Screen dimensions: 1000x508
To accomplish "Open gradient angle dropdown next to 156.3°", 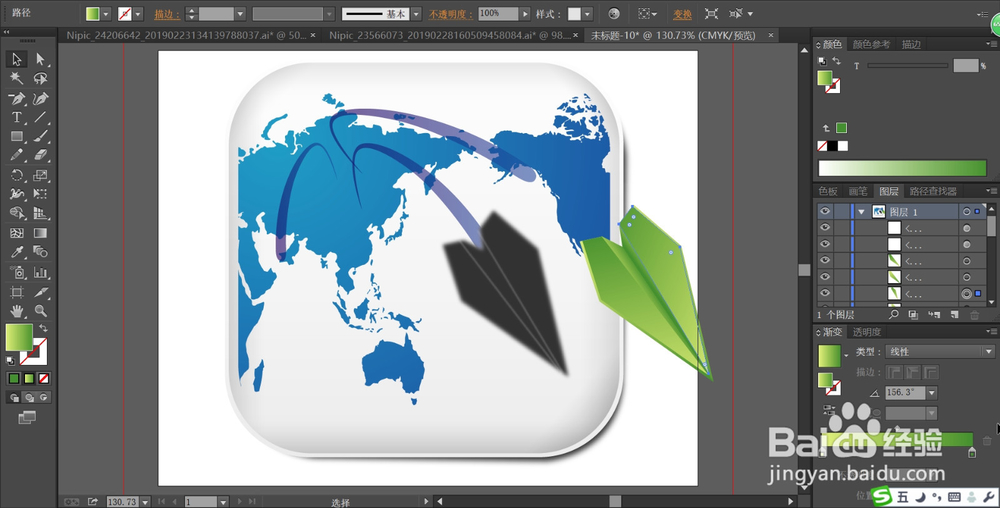I will coord(932,393).
